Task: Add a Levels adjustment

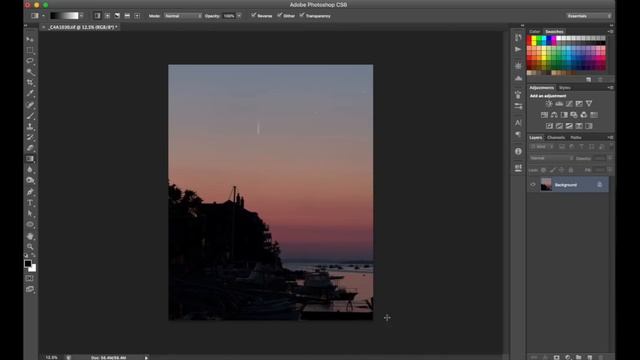Action: pyautogui.click(x=559, y=104)
